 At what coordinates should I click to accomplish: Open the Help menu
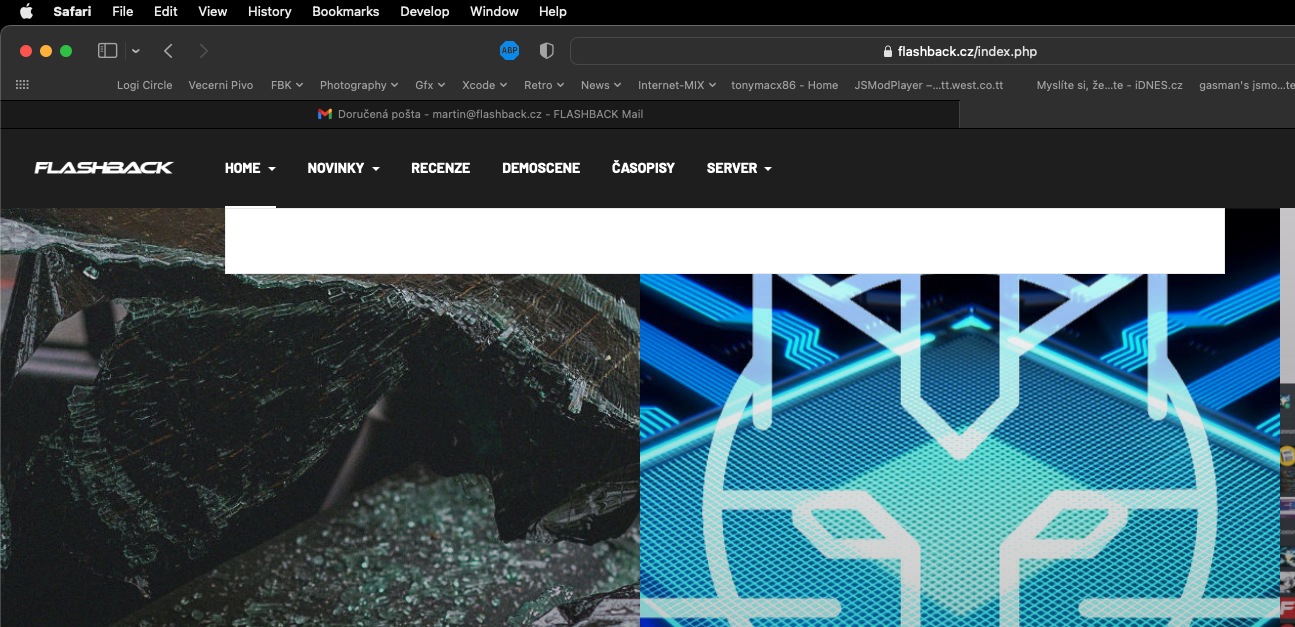[553, 12]
